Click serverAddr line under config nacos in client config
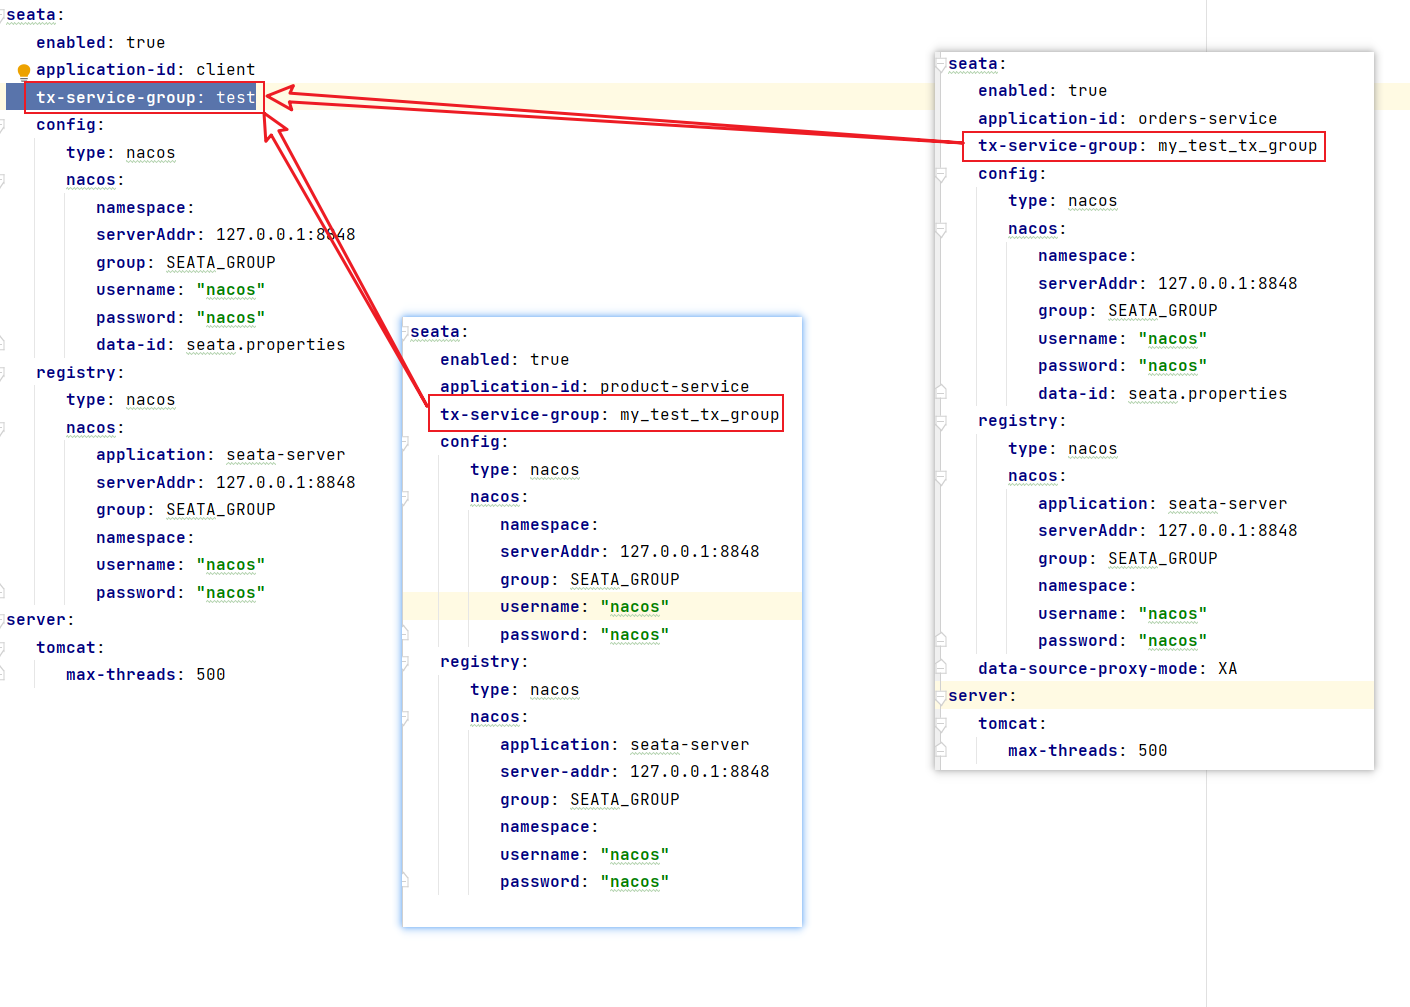The height and width of the screenshot is (1007, 1410). click(x=226, y=235)
